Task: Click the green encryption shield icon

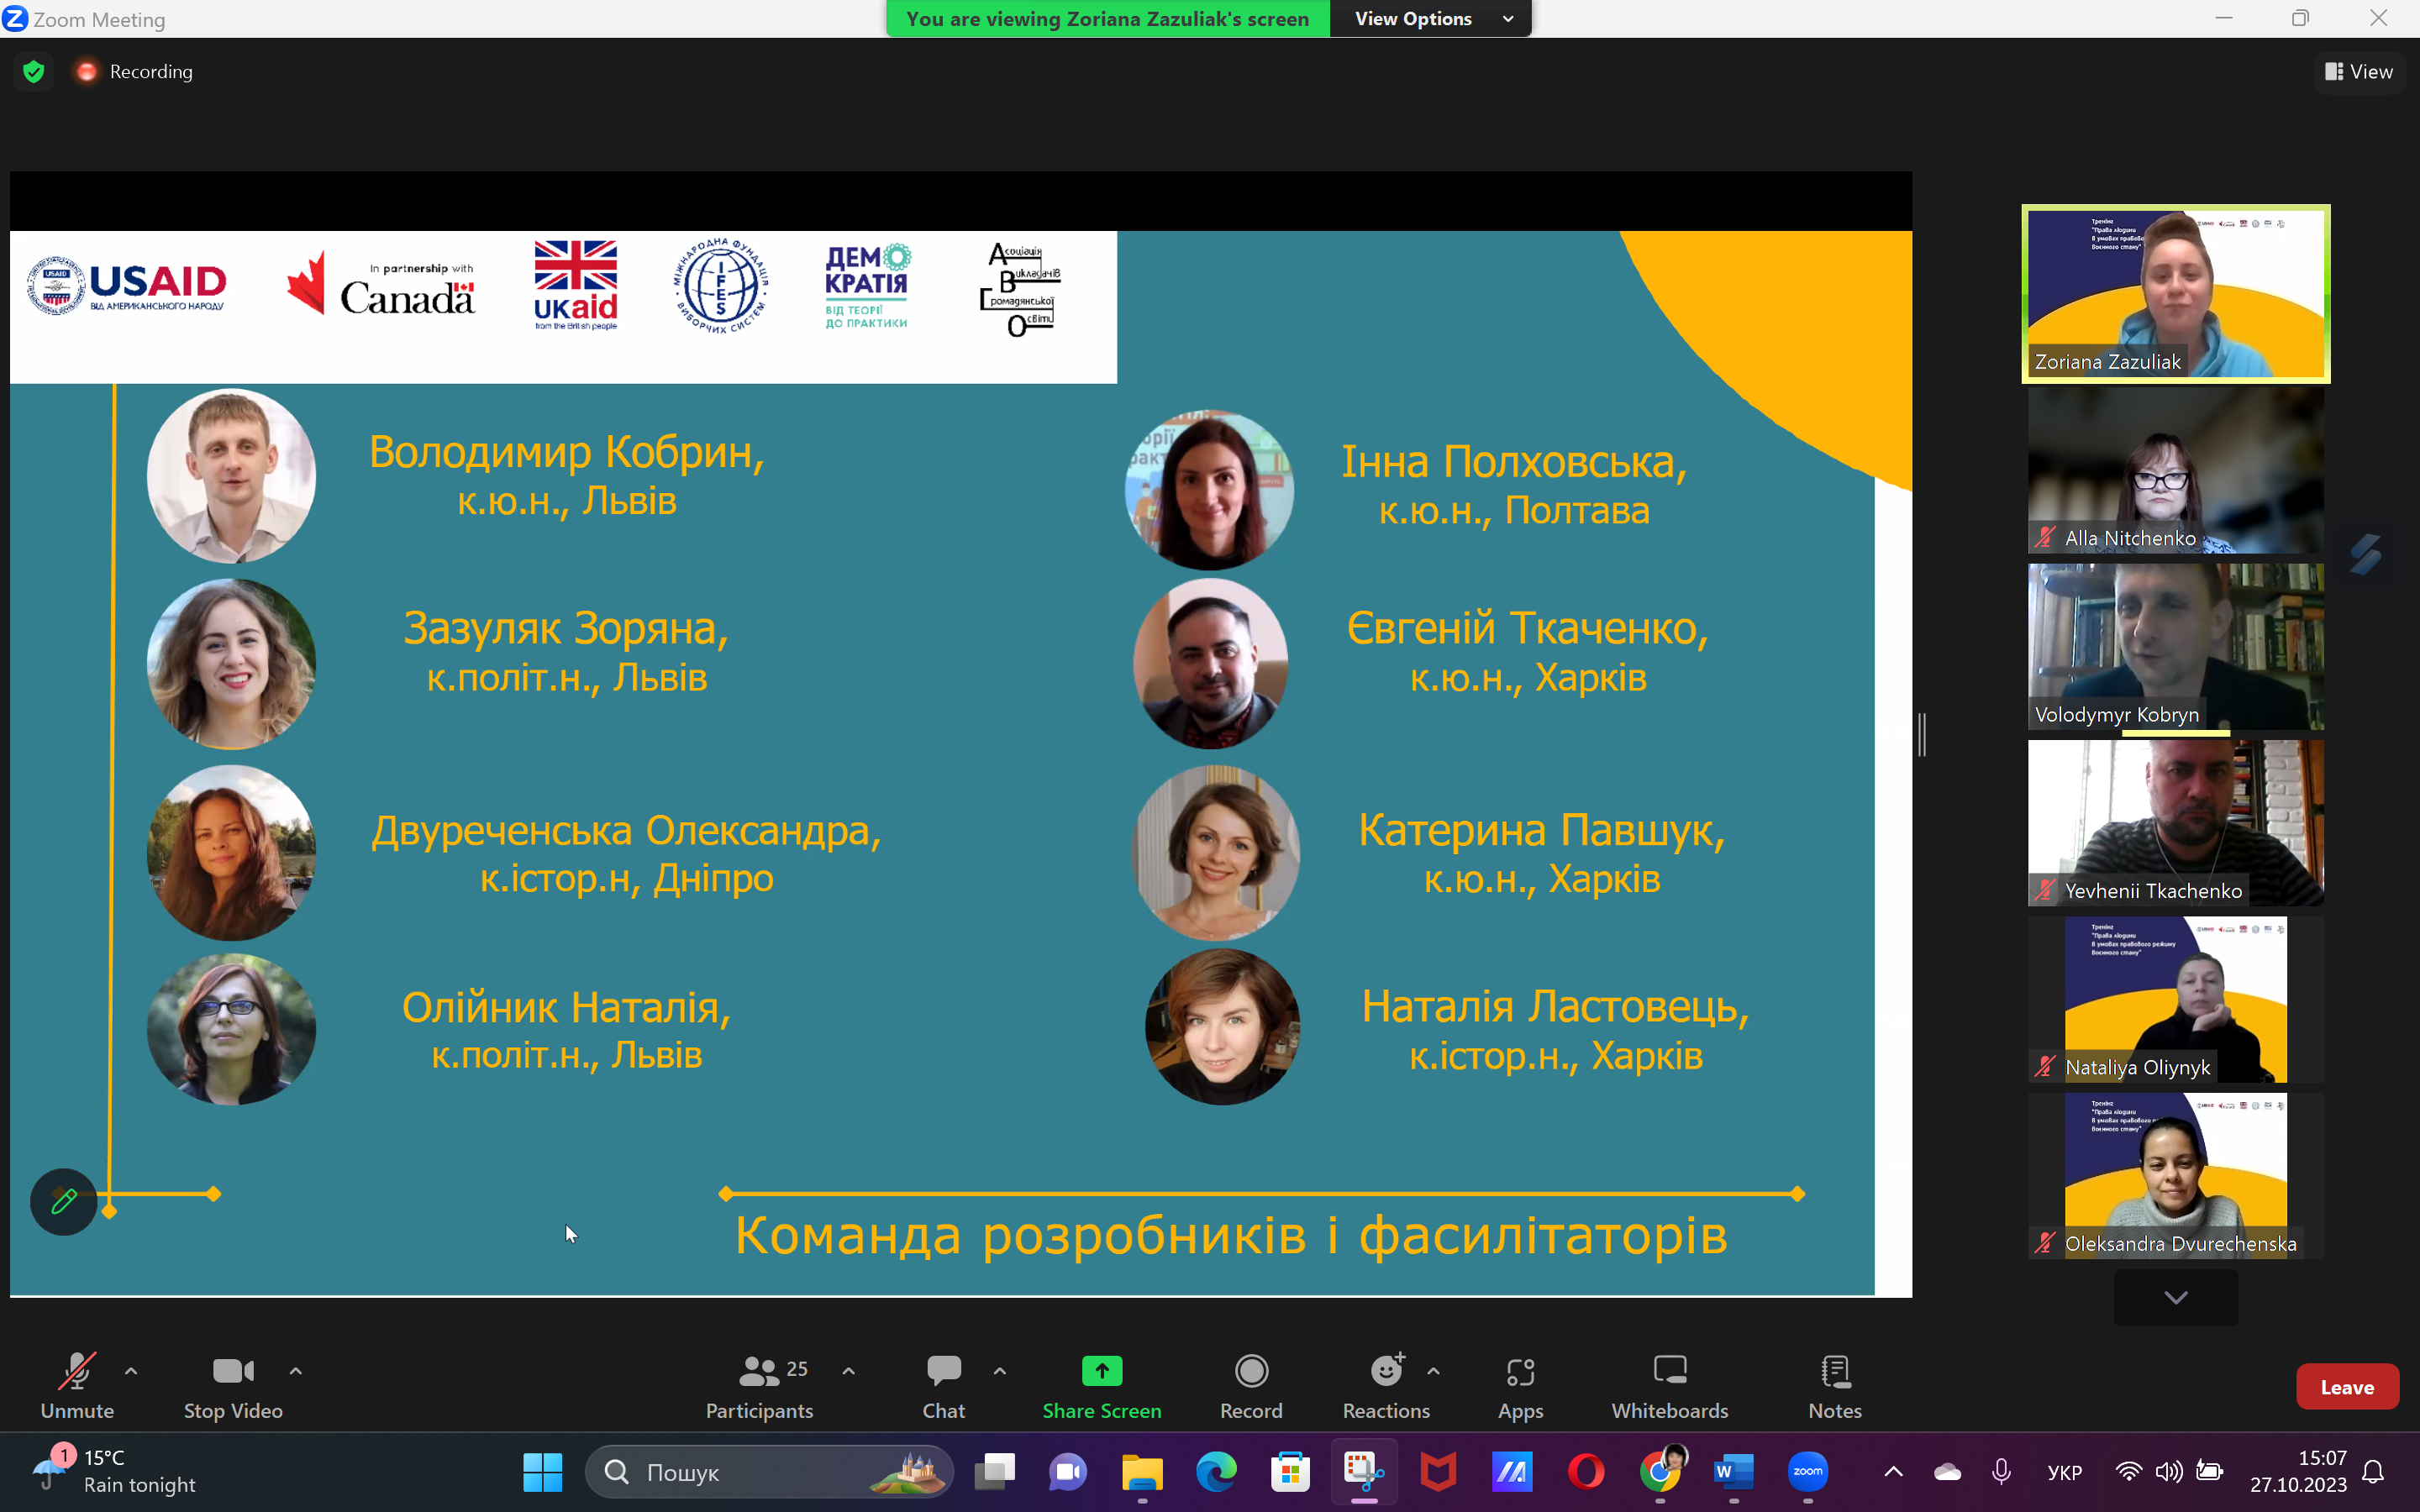Action: (x=34, y=72)
